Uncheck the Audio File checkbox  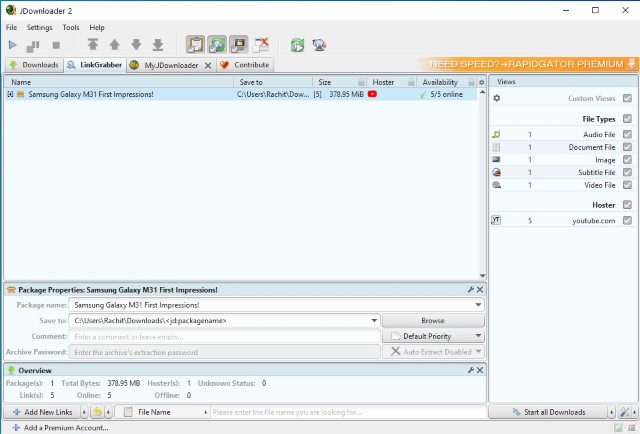[x=627, y=134]
